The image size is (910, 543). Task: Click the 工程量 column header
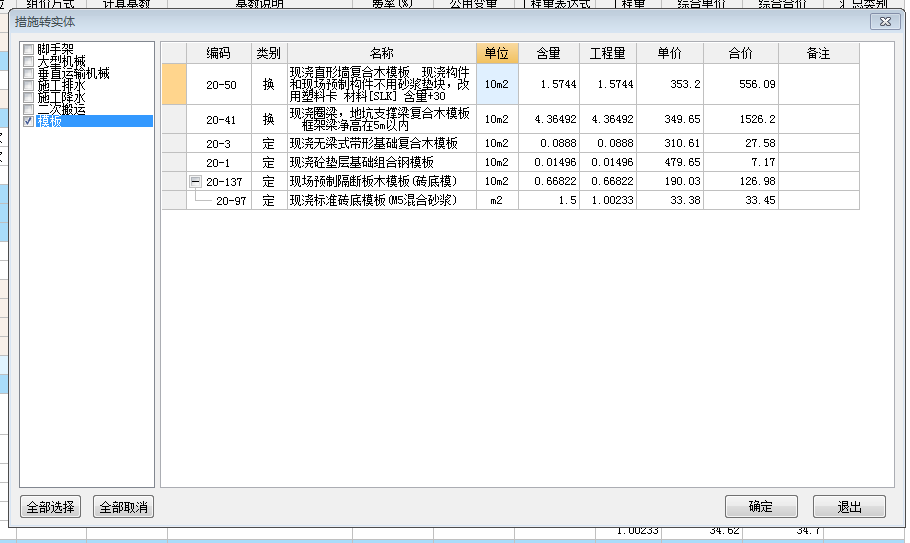608,53
